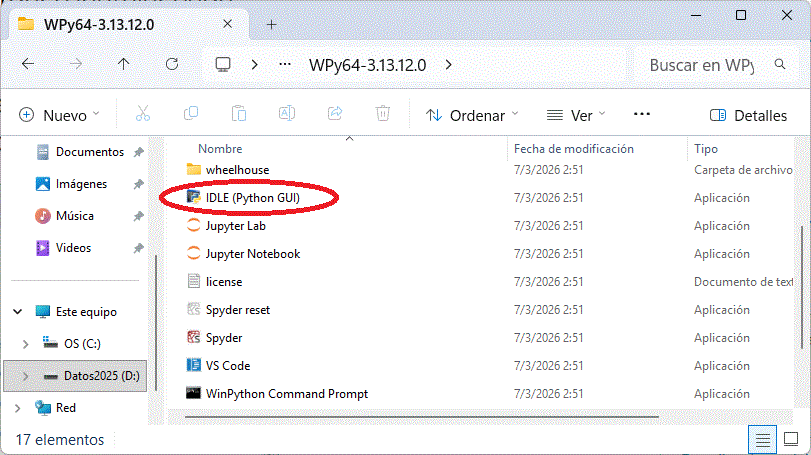
Task: Click the Paste clipboard icon
Action: pos(238,114)
